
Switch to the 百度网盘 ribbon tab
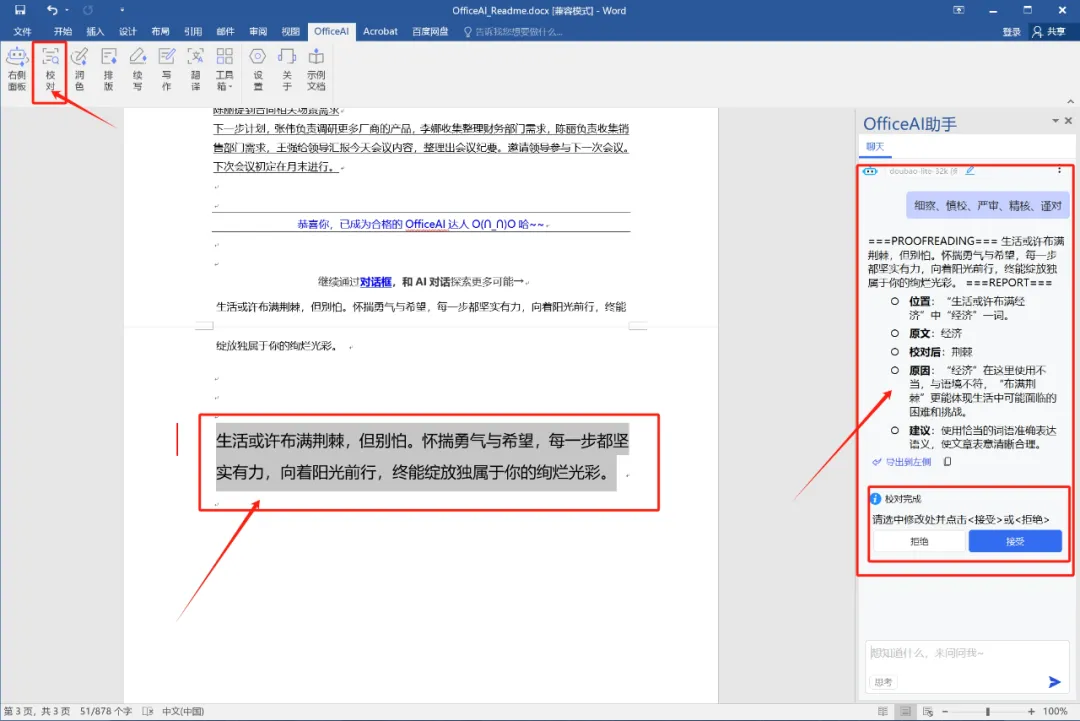tap(430, 32)
